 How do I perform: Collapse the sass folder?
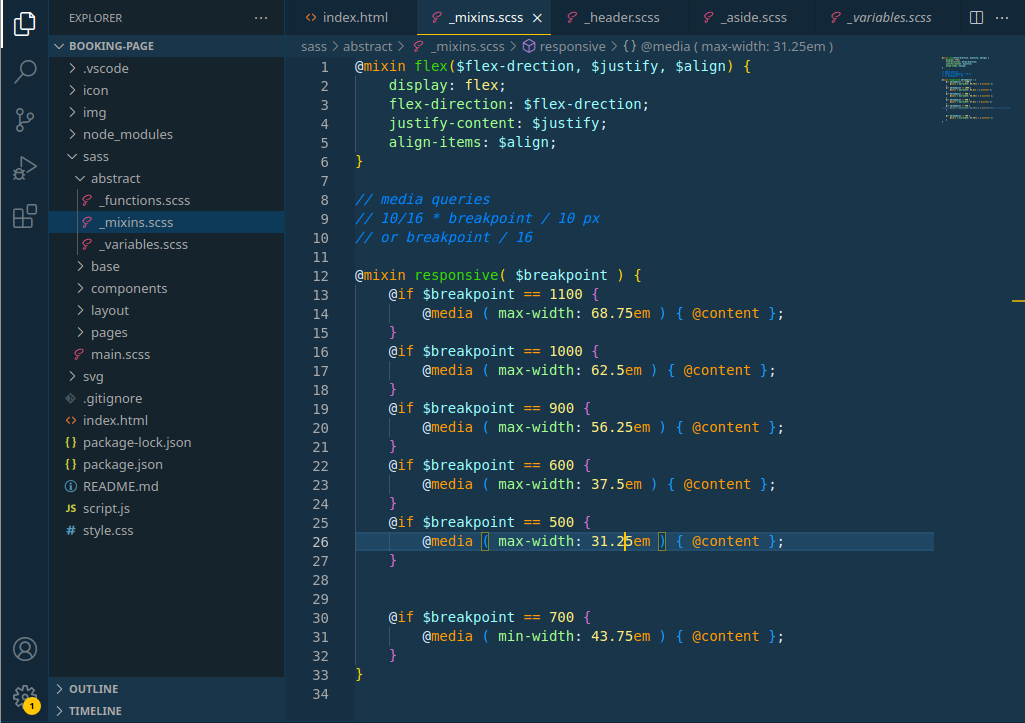[x=167, y=156]
